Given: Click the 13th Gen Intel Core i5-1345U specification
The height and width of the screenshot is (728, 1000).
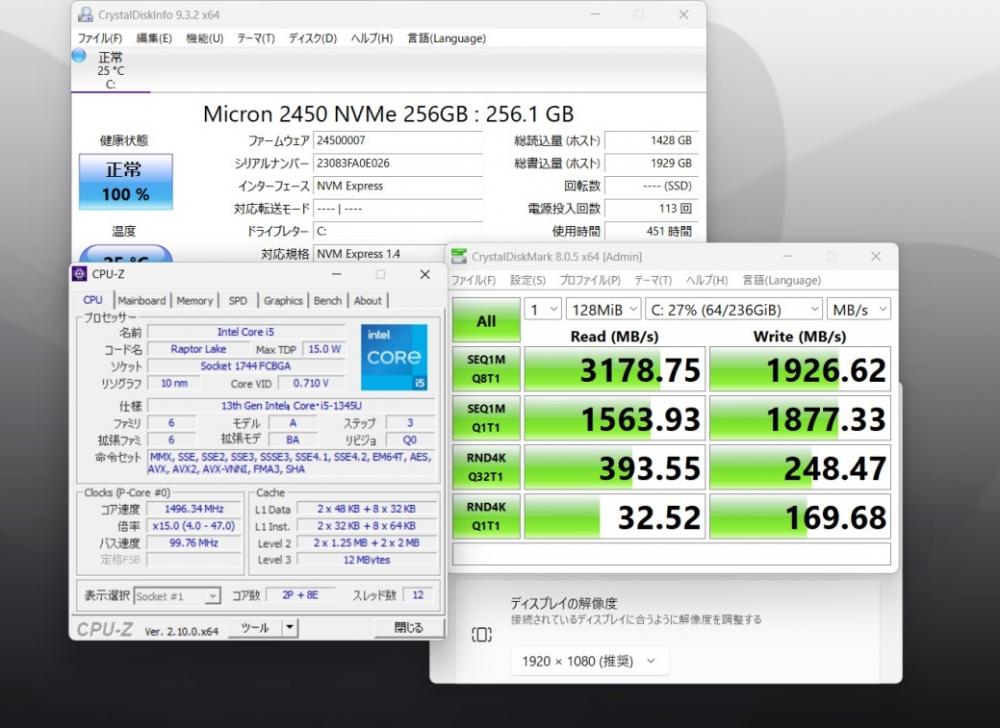Looking at the screenshot, I should click(291, 405).
